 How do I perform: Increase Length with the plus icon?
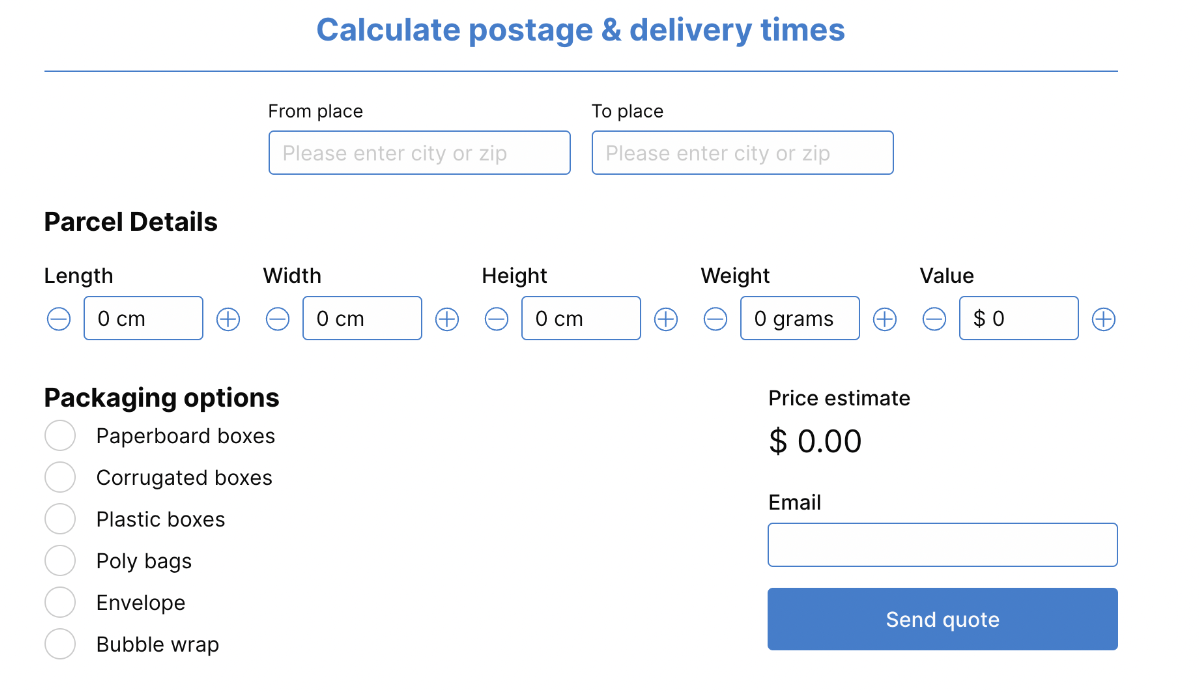point(228,319)
